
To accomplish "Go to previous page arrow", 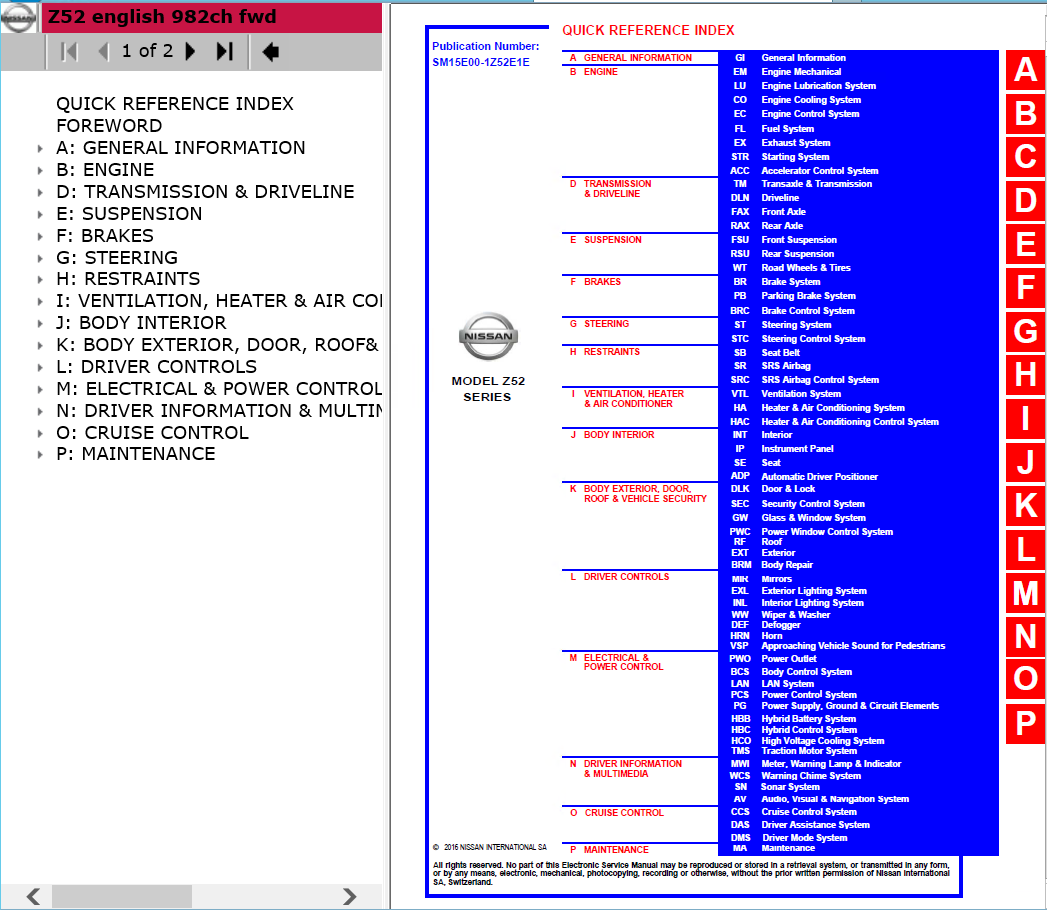I will tap(103, 51).
